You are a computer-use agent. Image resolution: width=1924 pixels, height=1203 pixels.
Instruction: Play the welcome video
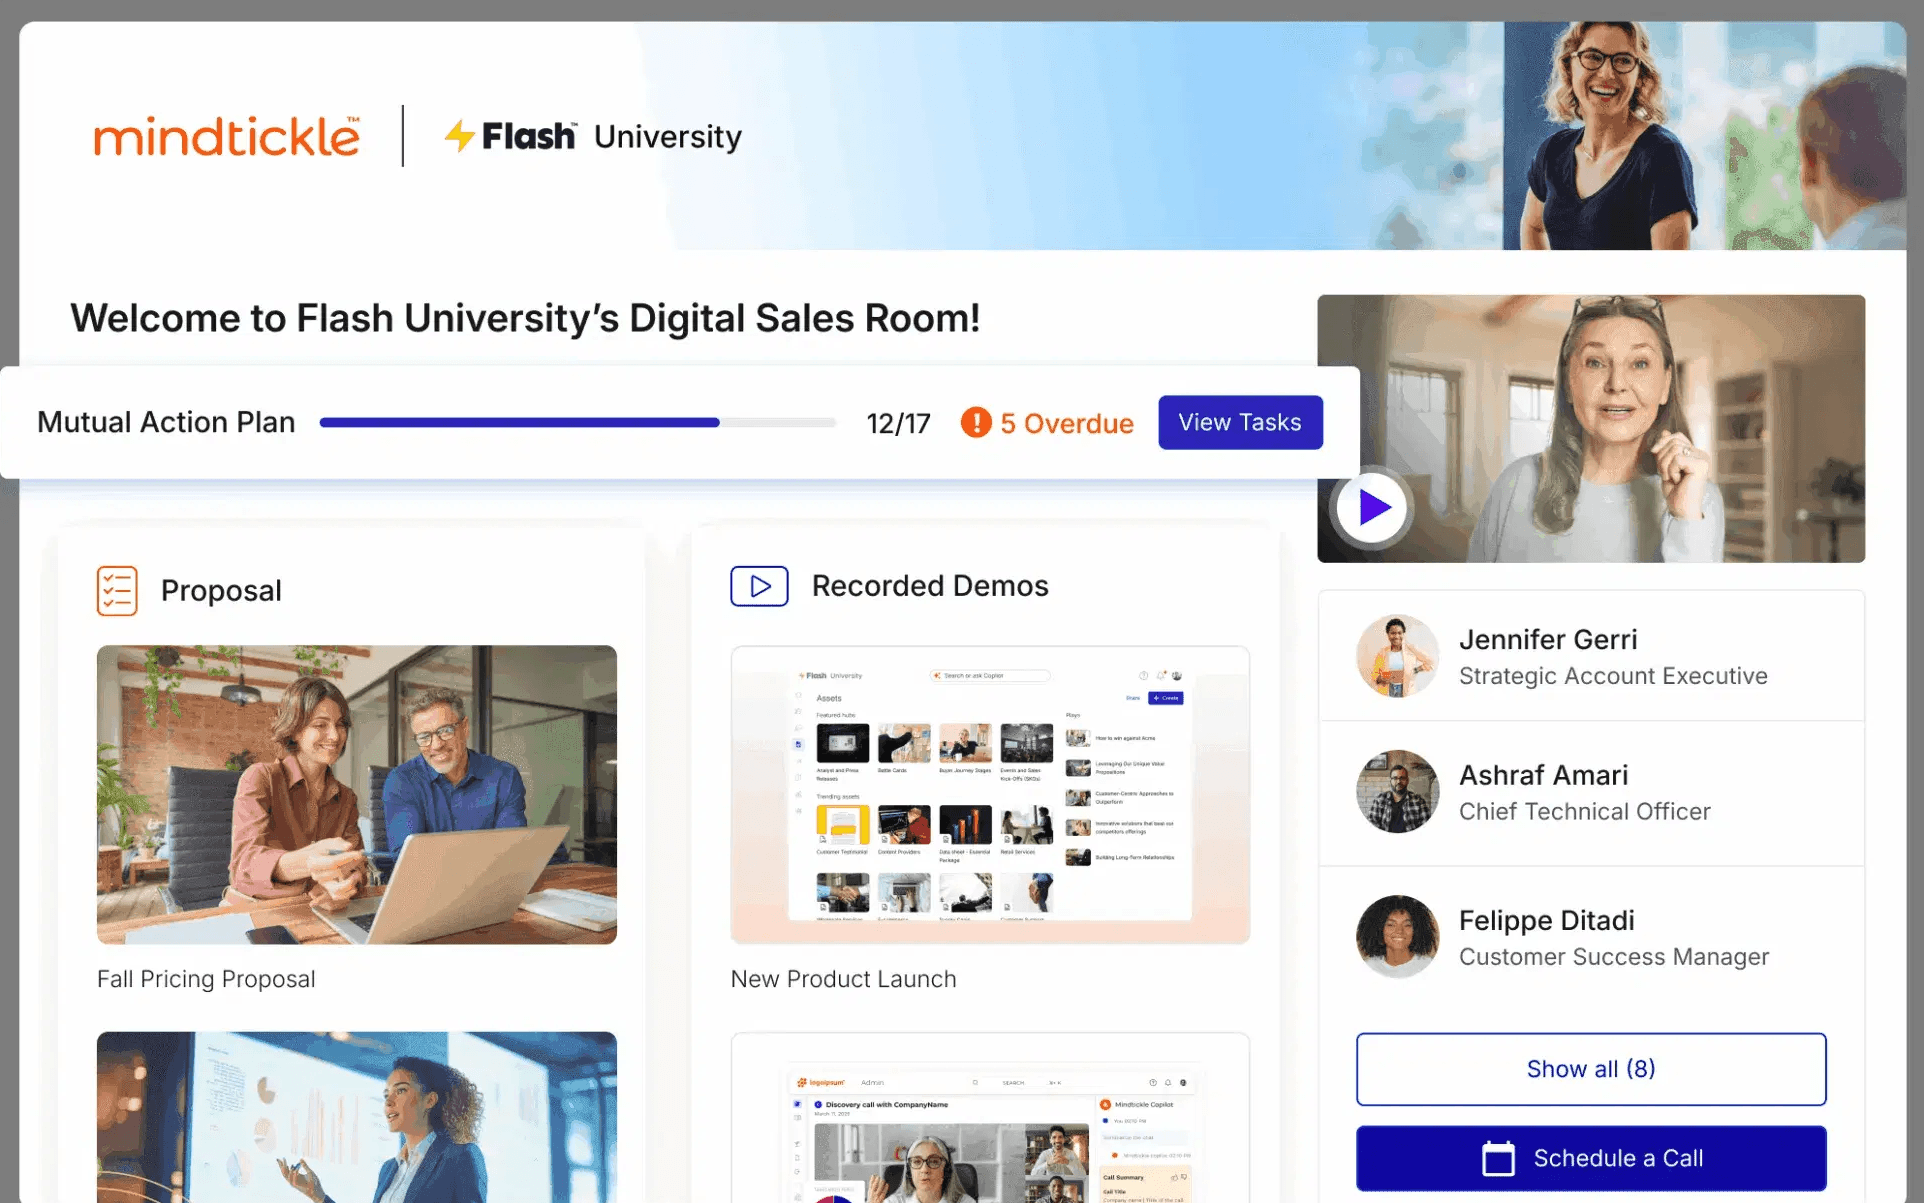(x=1372, y=507)
